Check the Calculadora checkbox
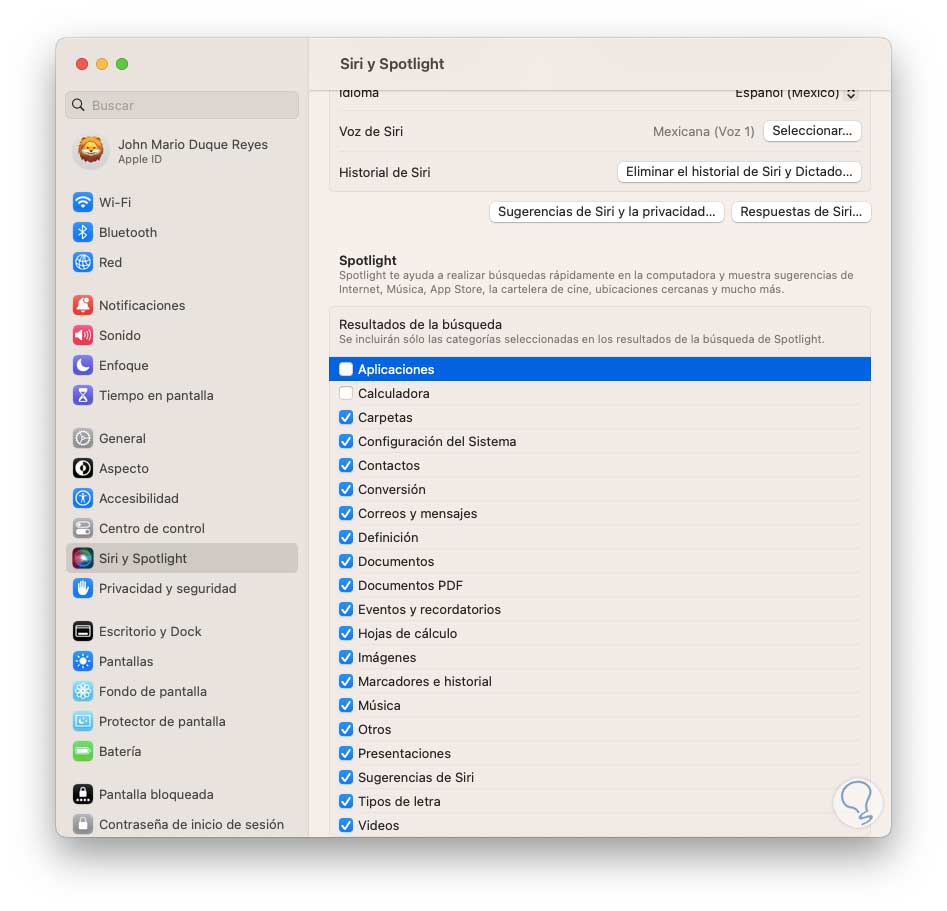Screen dimensions: 947x911 click(346, 393)
